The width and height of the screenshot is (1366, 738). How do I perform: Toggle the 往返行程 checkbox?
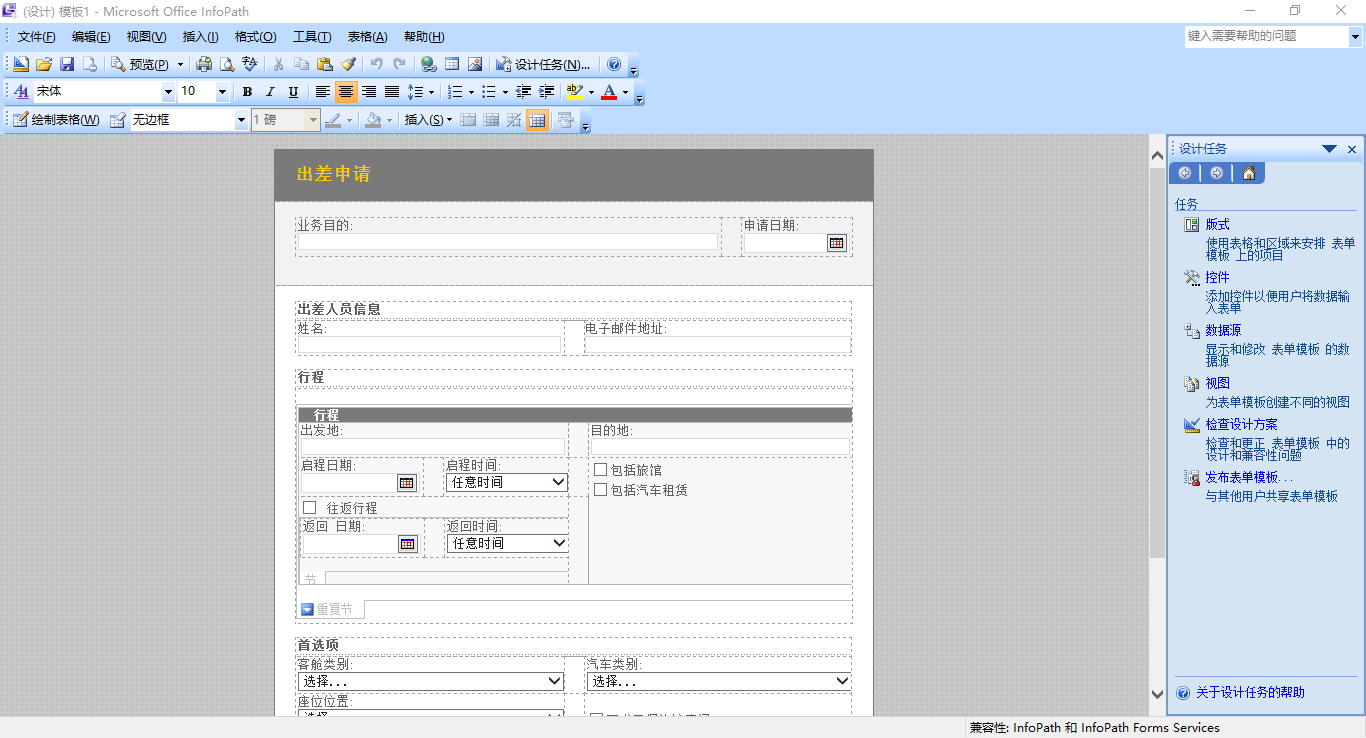coord(309,507)
